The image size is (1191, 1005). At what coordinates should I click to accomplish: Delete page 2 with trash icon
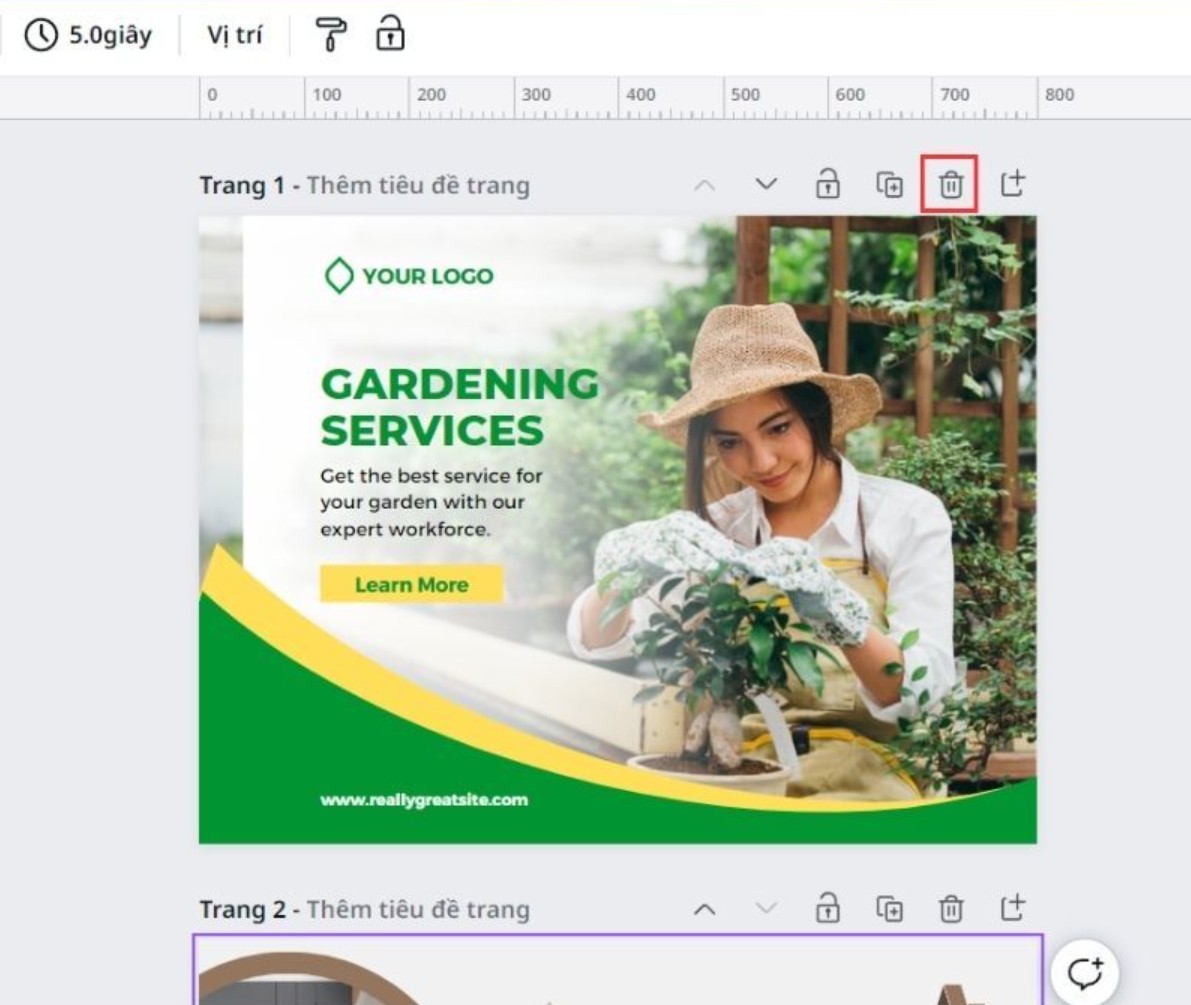click(949, 909)
